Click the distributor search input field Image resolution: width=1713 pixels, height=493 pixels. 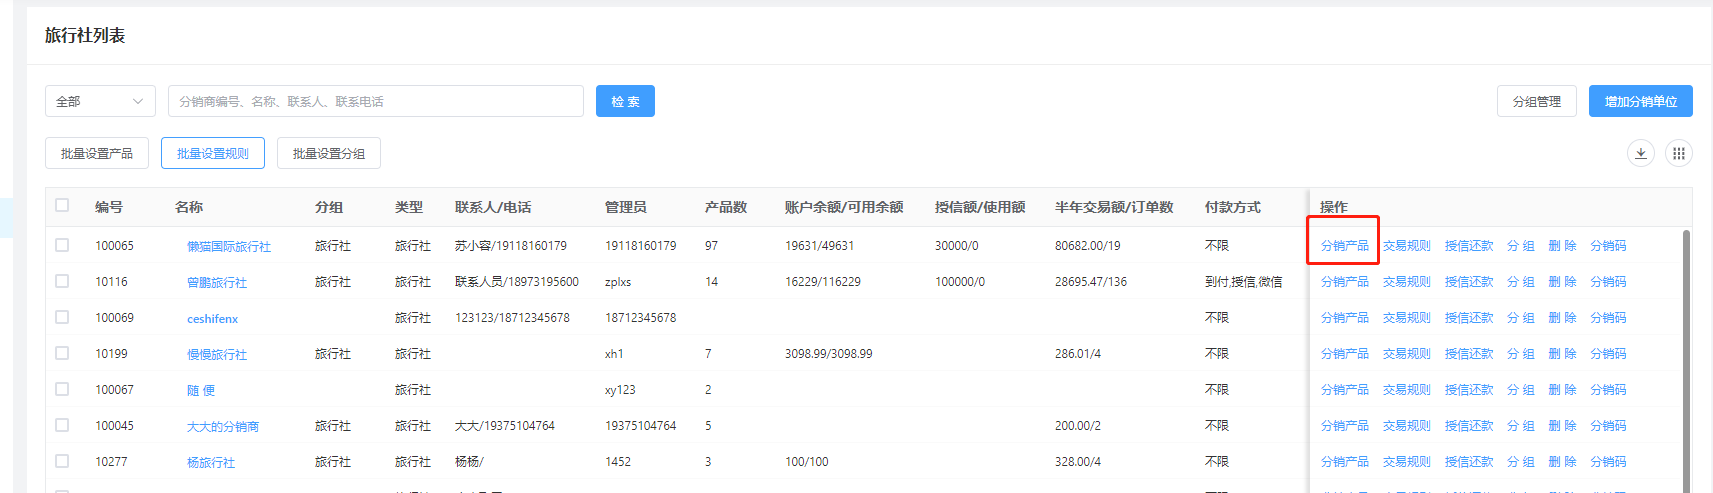[x=375, y=101]
